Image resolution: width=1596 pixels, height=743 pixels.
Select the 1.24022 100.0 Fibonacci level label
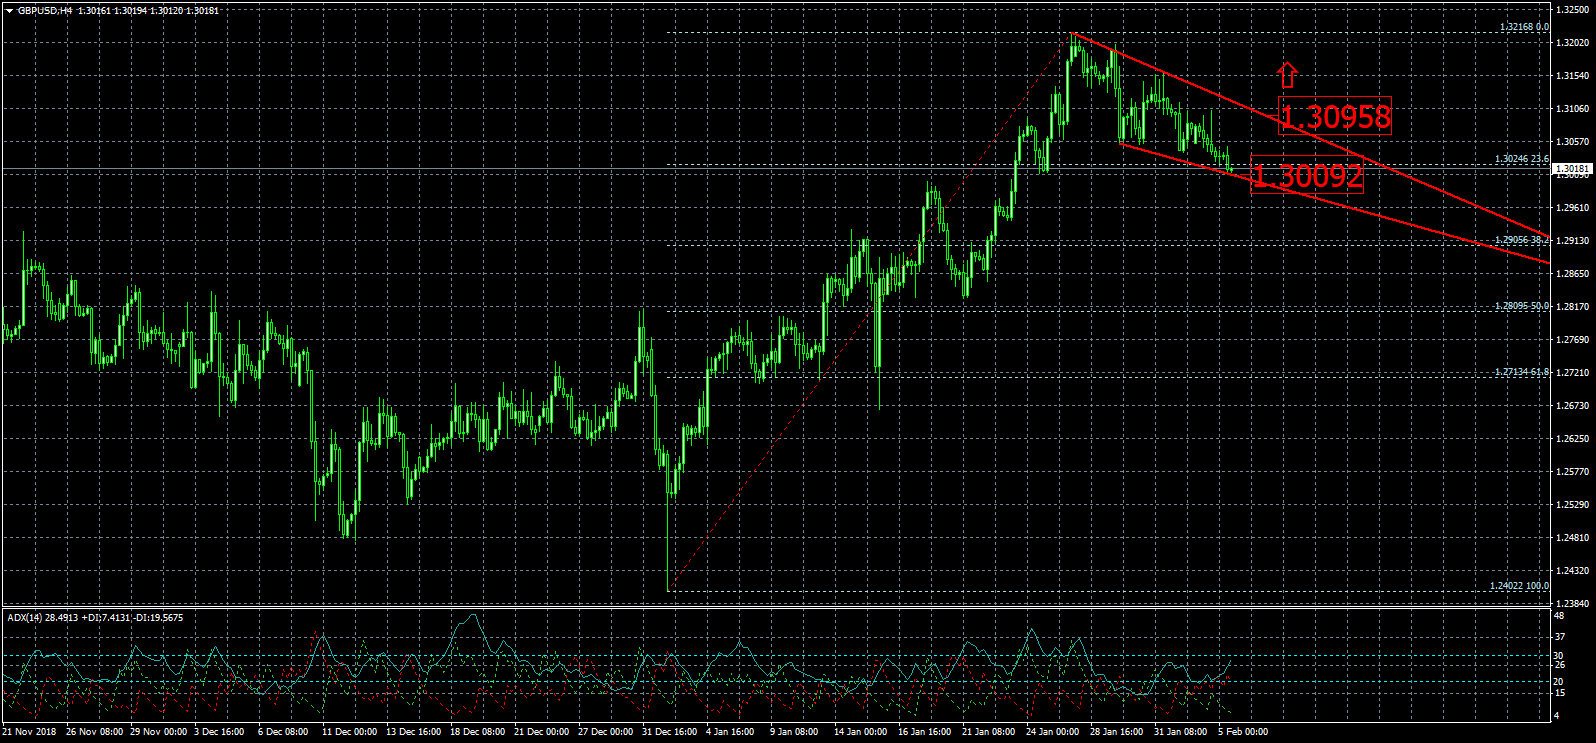coord(1518,586)
